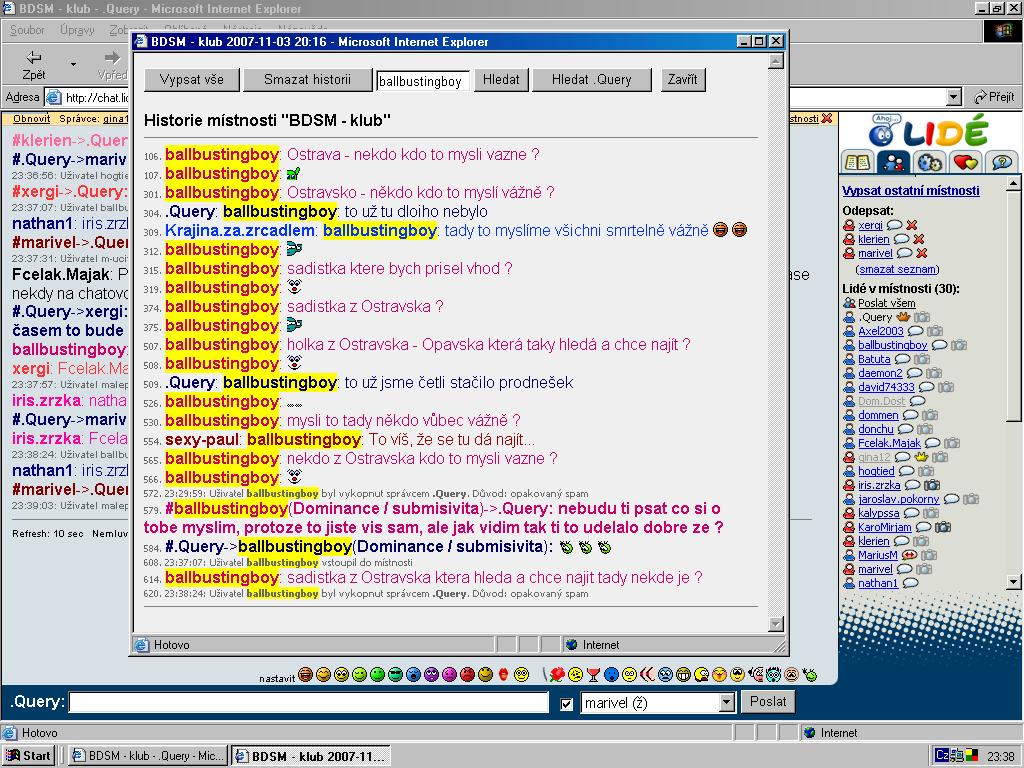Insert the laughing orange emoticon after nastavit

[x=305, y=675]
